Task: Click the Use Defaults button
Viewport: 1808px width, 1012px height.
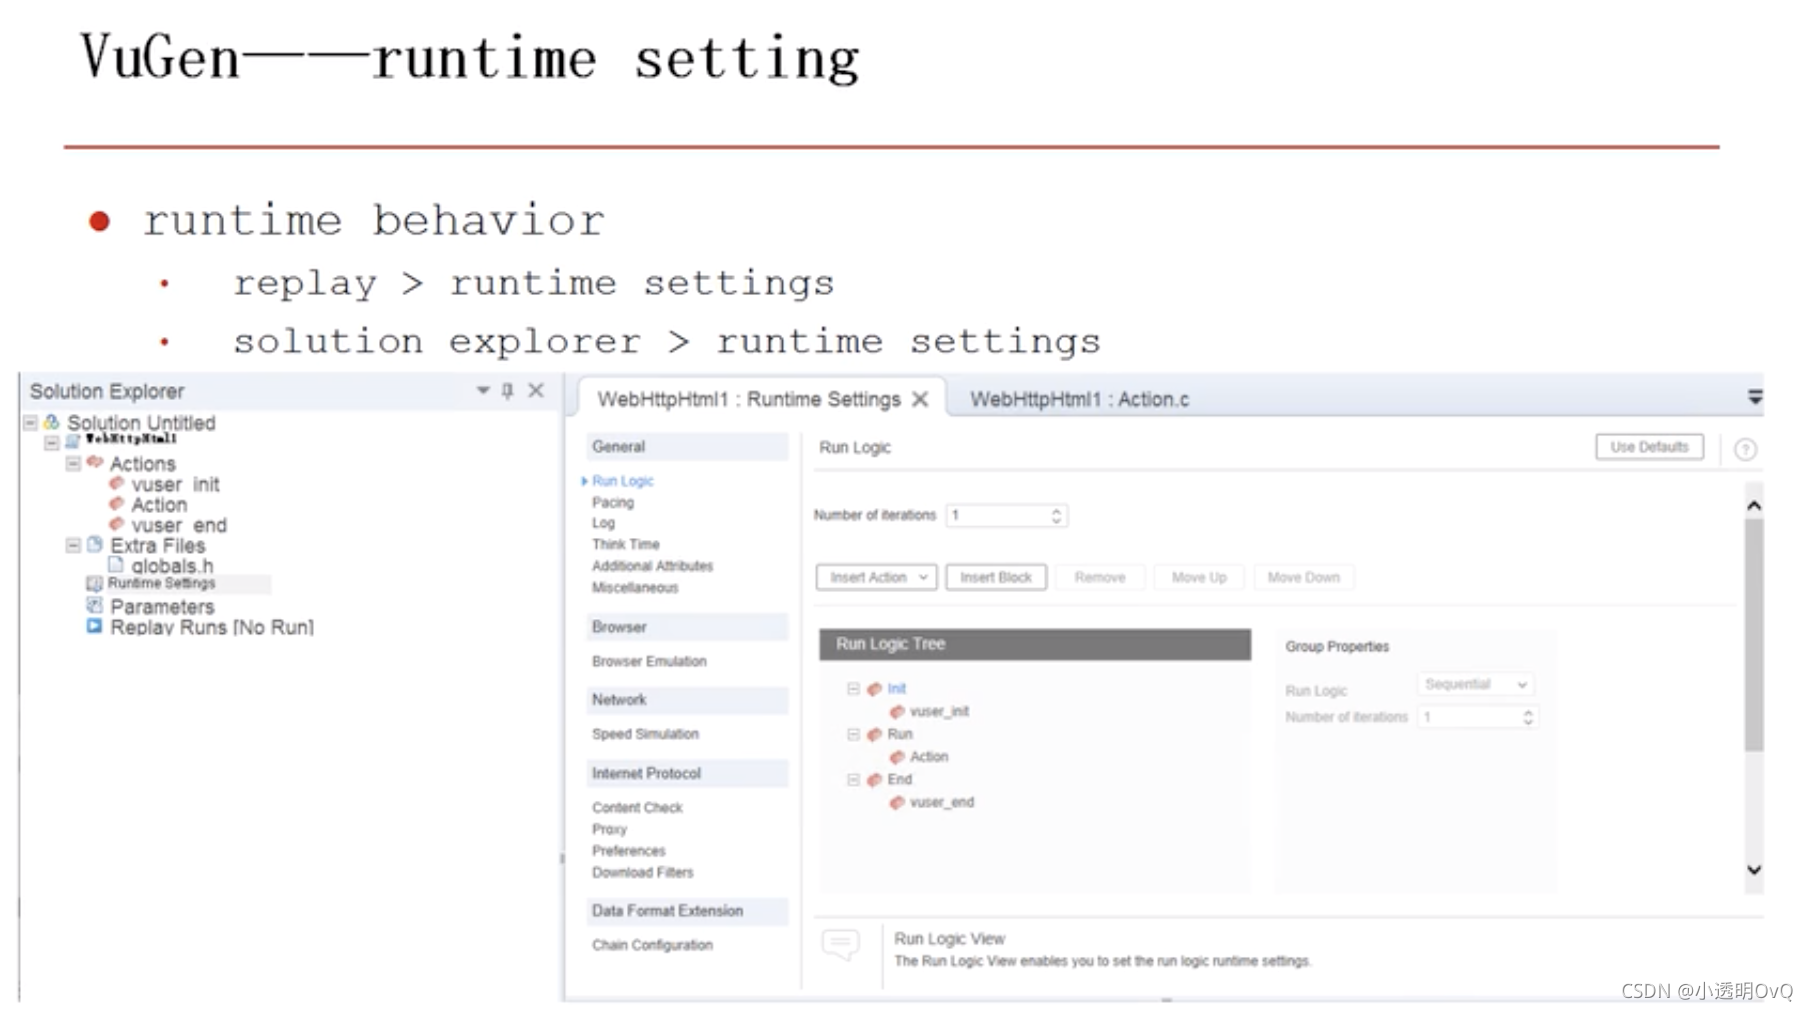Action: tap(1649, 447)
